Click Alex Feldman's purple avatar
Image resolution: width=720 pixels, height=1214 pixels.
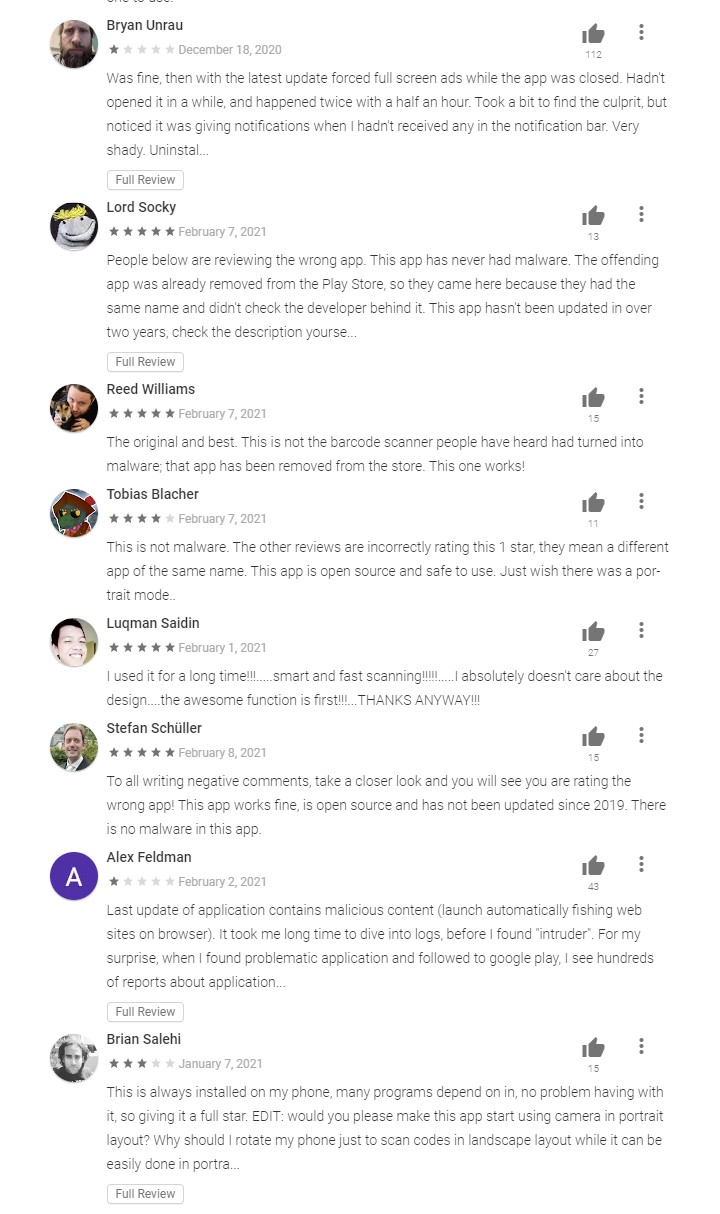74,876
